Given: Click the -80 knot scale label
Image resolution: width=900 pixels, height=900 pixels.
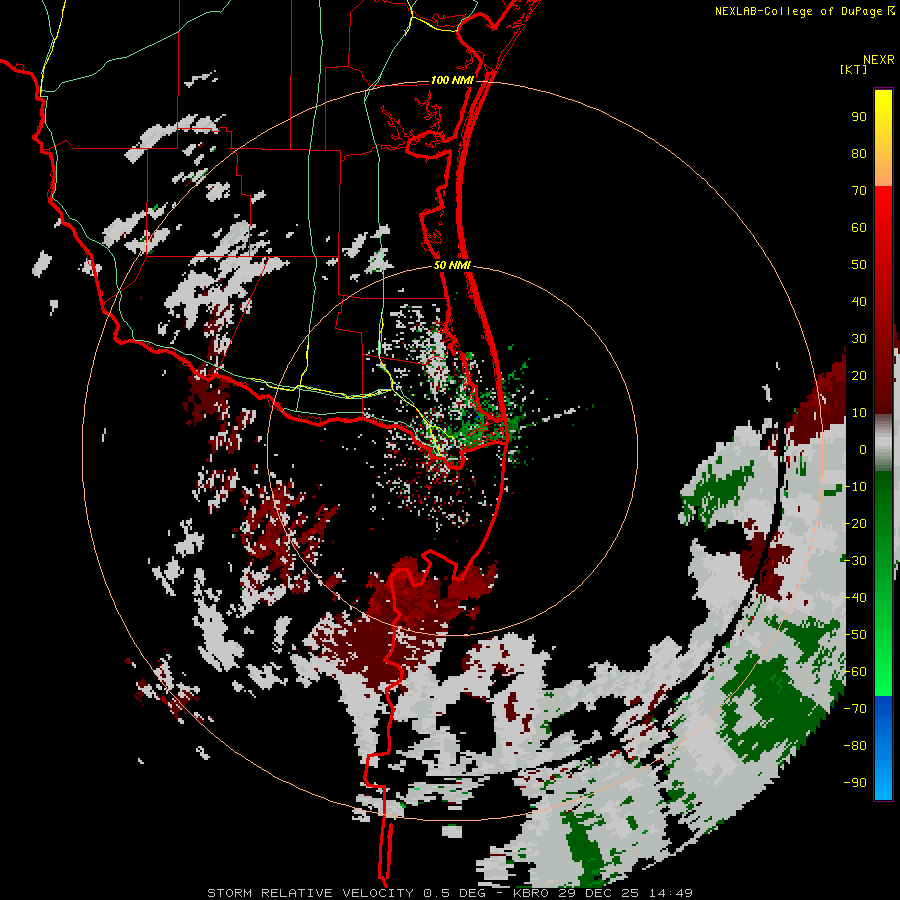Looking at the screenshot, I should [855, 746].
